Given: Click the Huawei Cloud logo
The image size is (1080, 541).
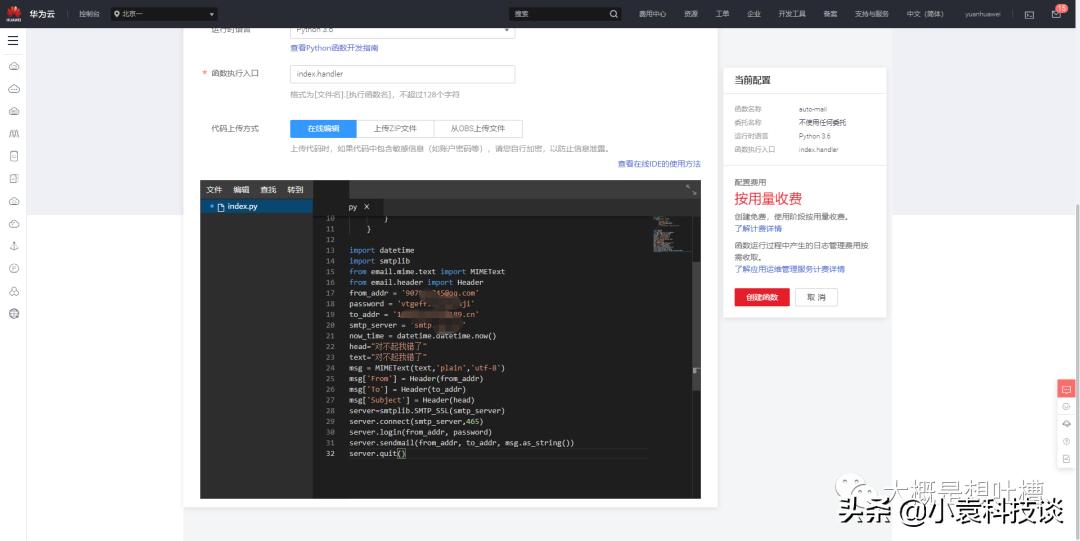Looking at the screenshot, I should pyautogui.click(x=31, y=14).
